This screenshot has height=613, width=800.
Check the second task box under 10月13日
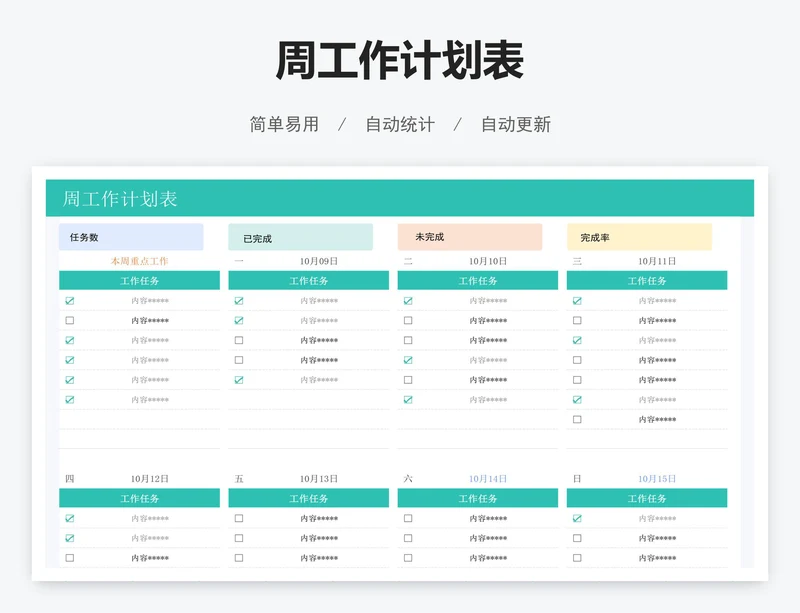coord(239,538)
